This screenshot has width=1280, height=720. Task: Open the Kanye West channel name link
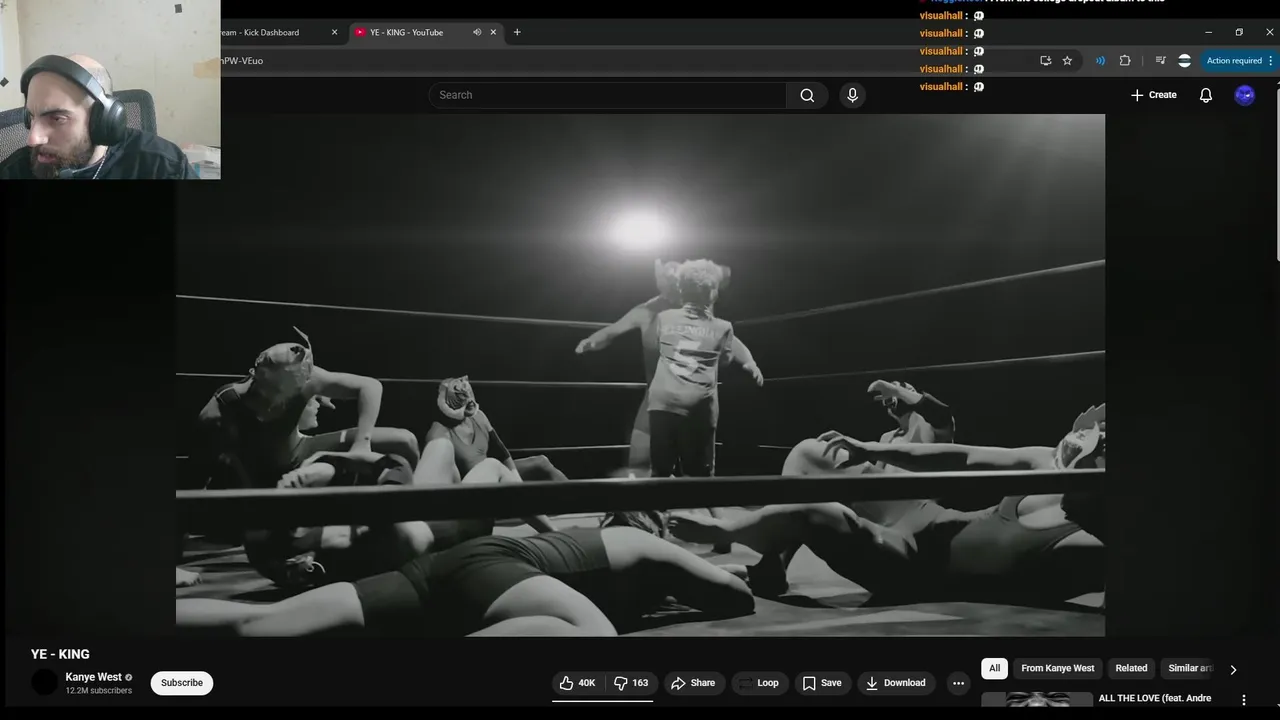(93, 677)
